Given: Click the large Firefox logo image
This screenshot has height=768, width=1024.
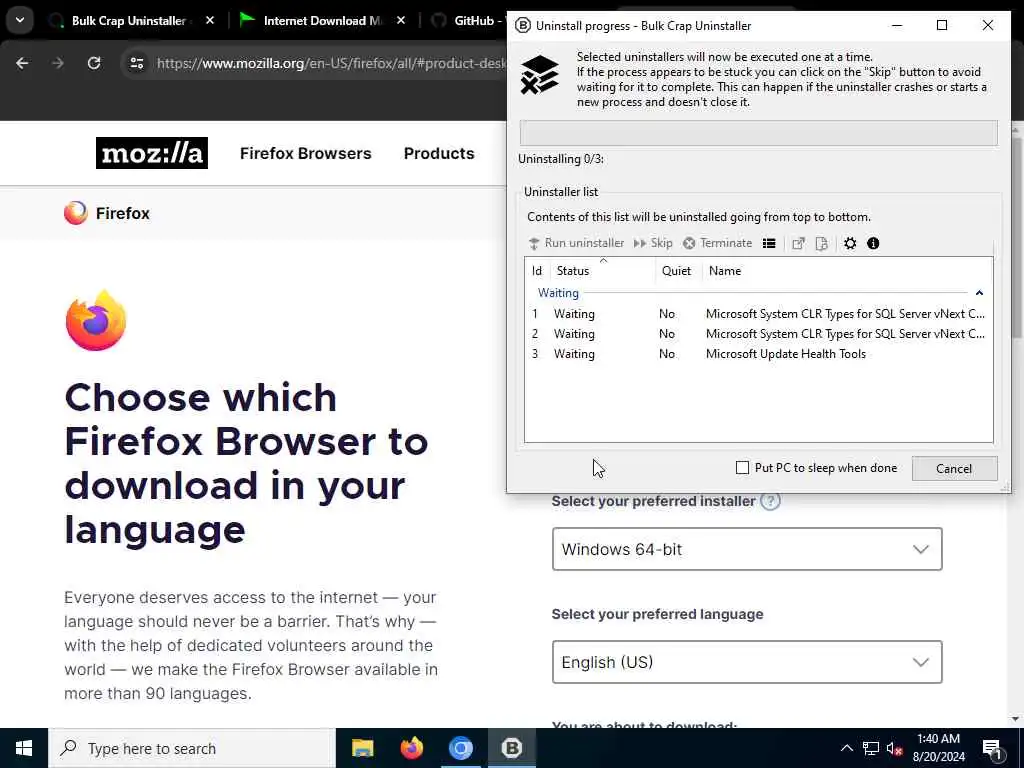Looking at the screenshot, I should coord(96,321).
